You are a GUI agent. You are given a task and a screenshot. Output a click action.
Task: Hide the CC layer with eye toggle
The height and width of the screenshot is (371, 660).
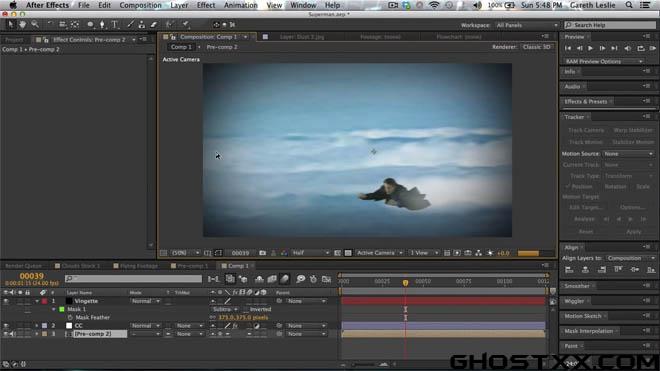6,326
